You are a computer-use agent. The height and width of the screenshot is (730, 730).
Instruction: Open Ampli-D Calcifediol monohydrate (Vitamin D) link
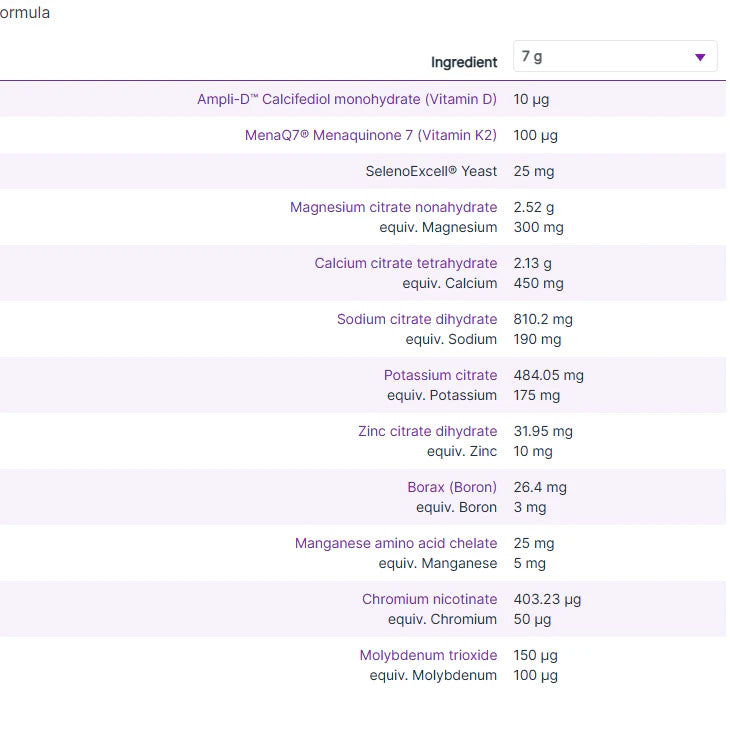coord(346,99)
